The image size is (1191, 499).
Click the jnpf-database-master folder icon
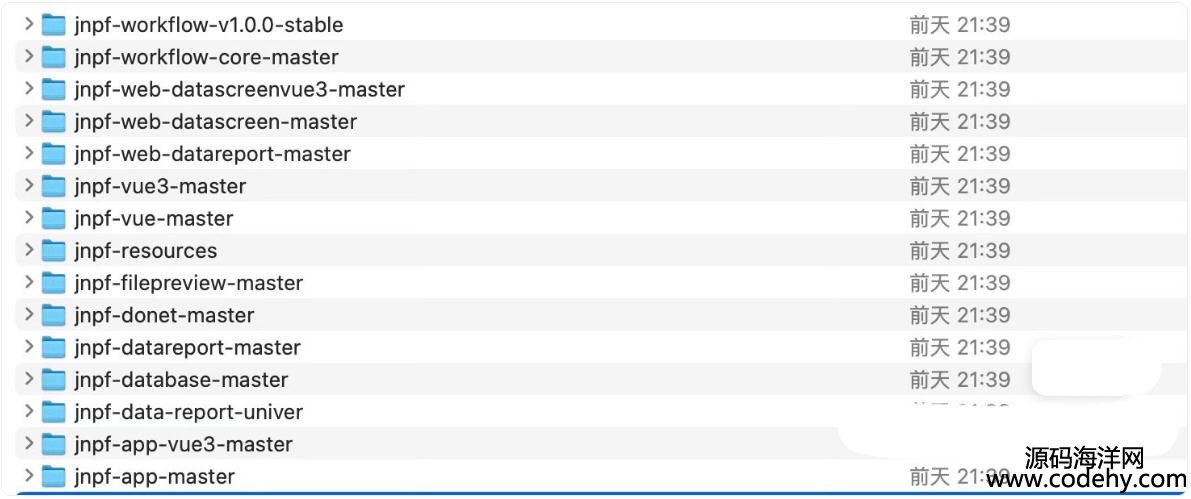(54, 379)
